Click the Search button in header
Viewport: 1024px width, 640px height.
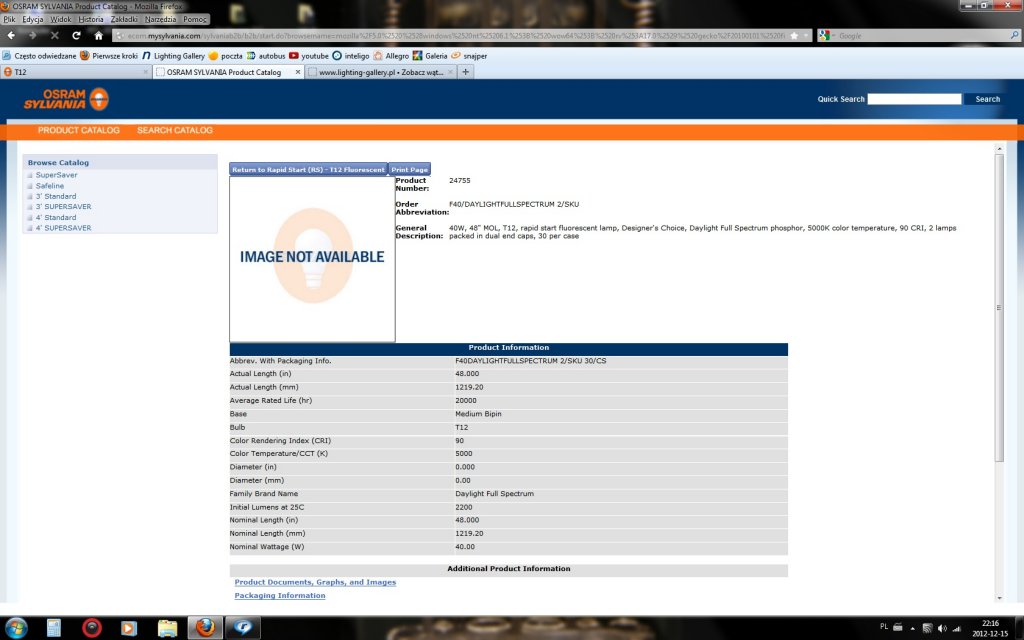point(987,99)
